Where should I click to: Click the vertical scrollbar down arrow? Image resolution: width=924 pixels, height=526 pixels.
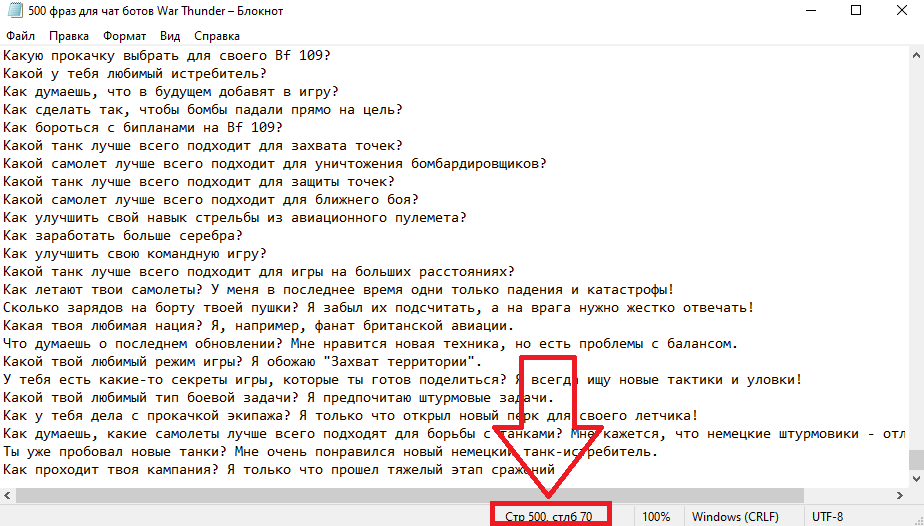(x=916, y=479)
